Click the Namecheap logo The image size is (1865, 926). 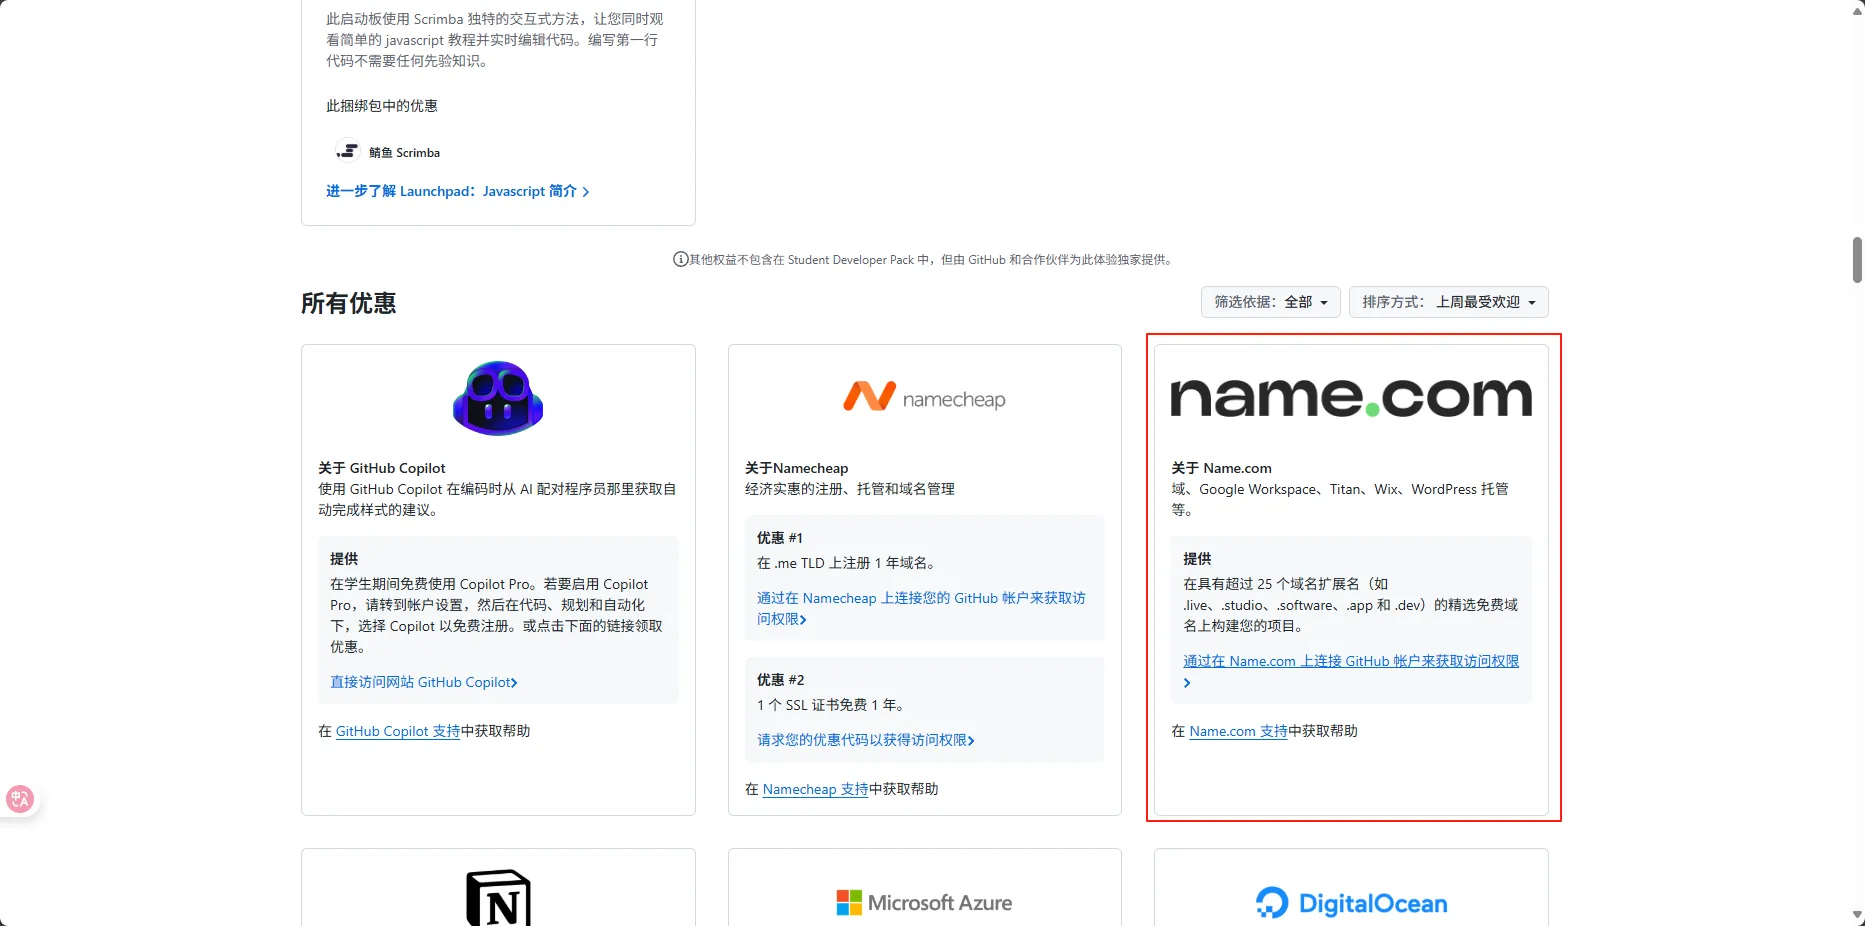pos(924,398)
